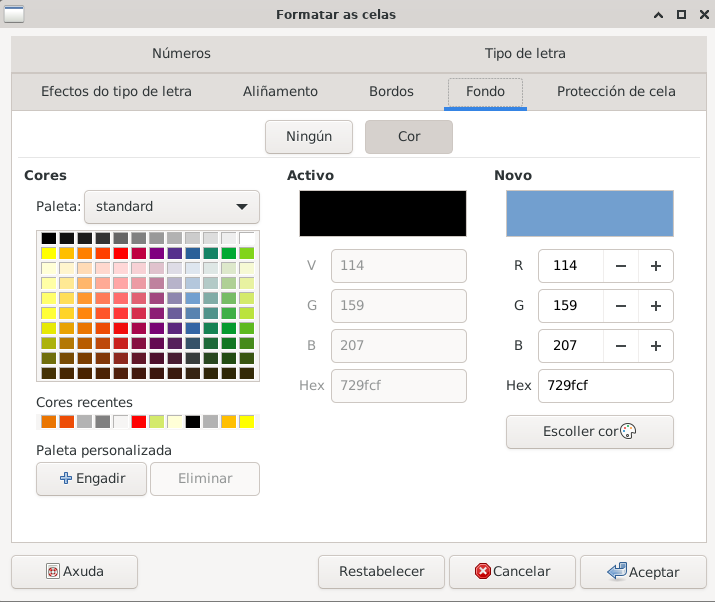The width and height of the screenshot is (715, 602).
Task: Select lime green swatch ending second row
Action: click(x=247, y=253)
